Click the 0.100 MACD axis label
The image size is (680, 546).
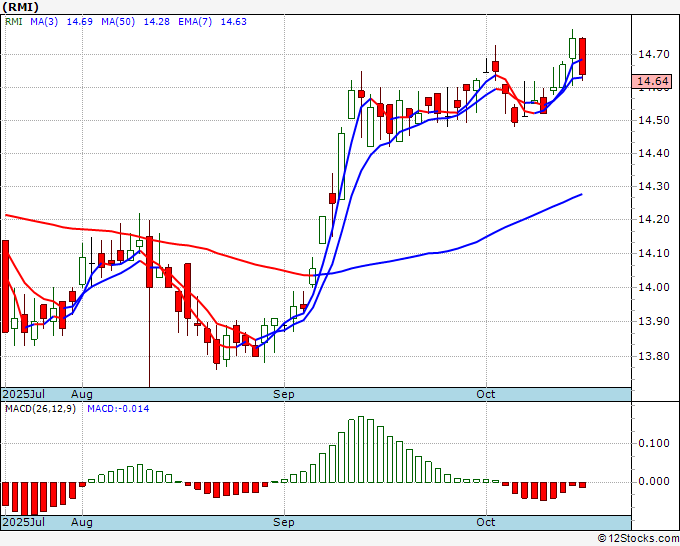pos(654,443)
